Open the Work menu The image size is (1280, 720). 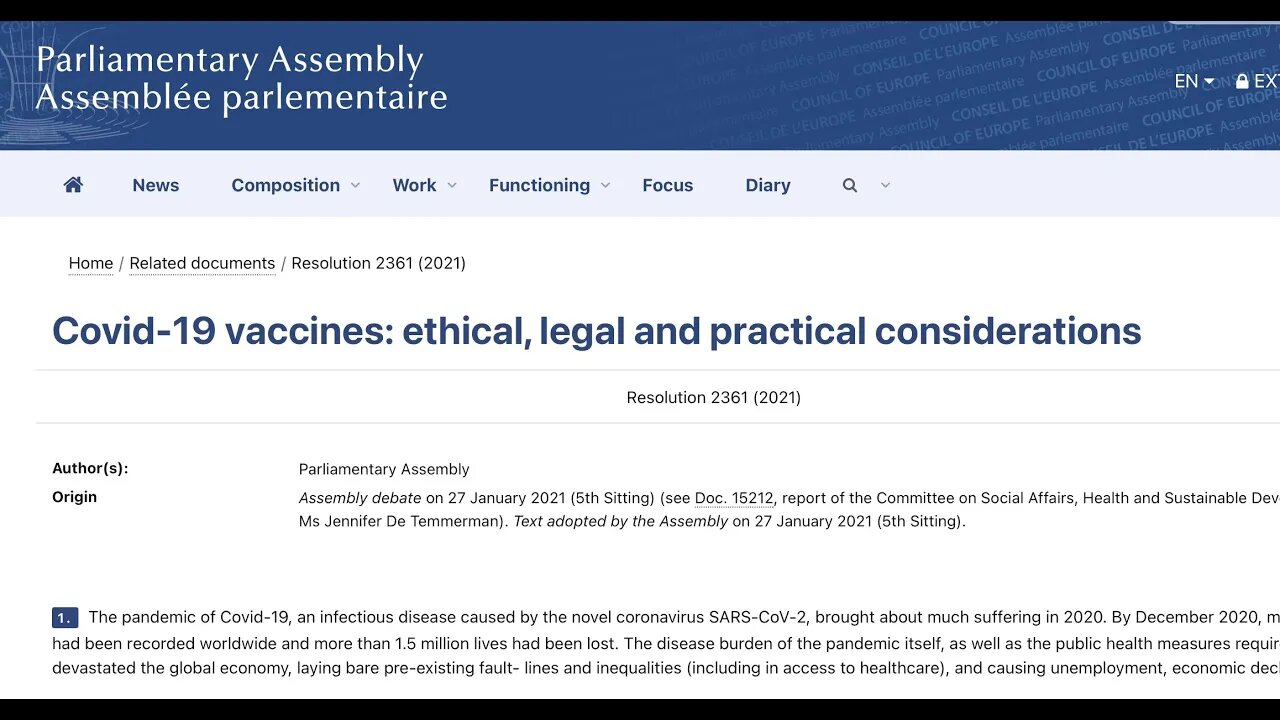pyautogui.click(x=414, y=185)
